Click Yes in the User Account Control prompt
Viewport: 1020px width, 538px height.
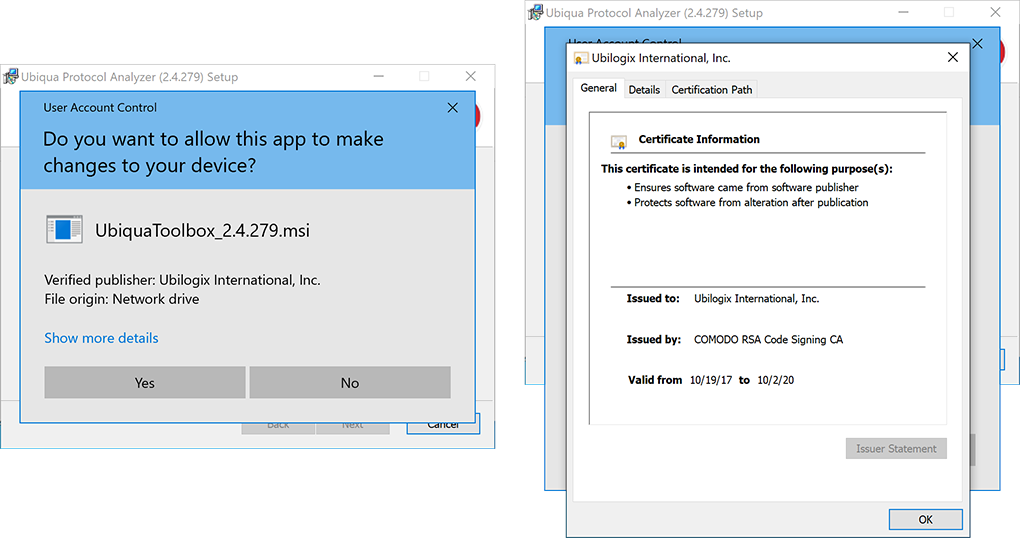coord(144,383)
